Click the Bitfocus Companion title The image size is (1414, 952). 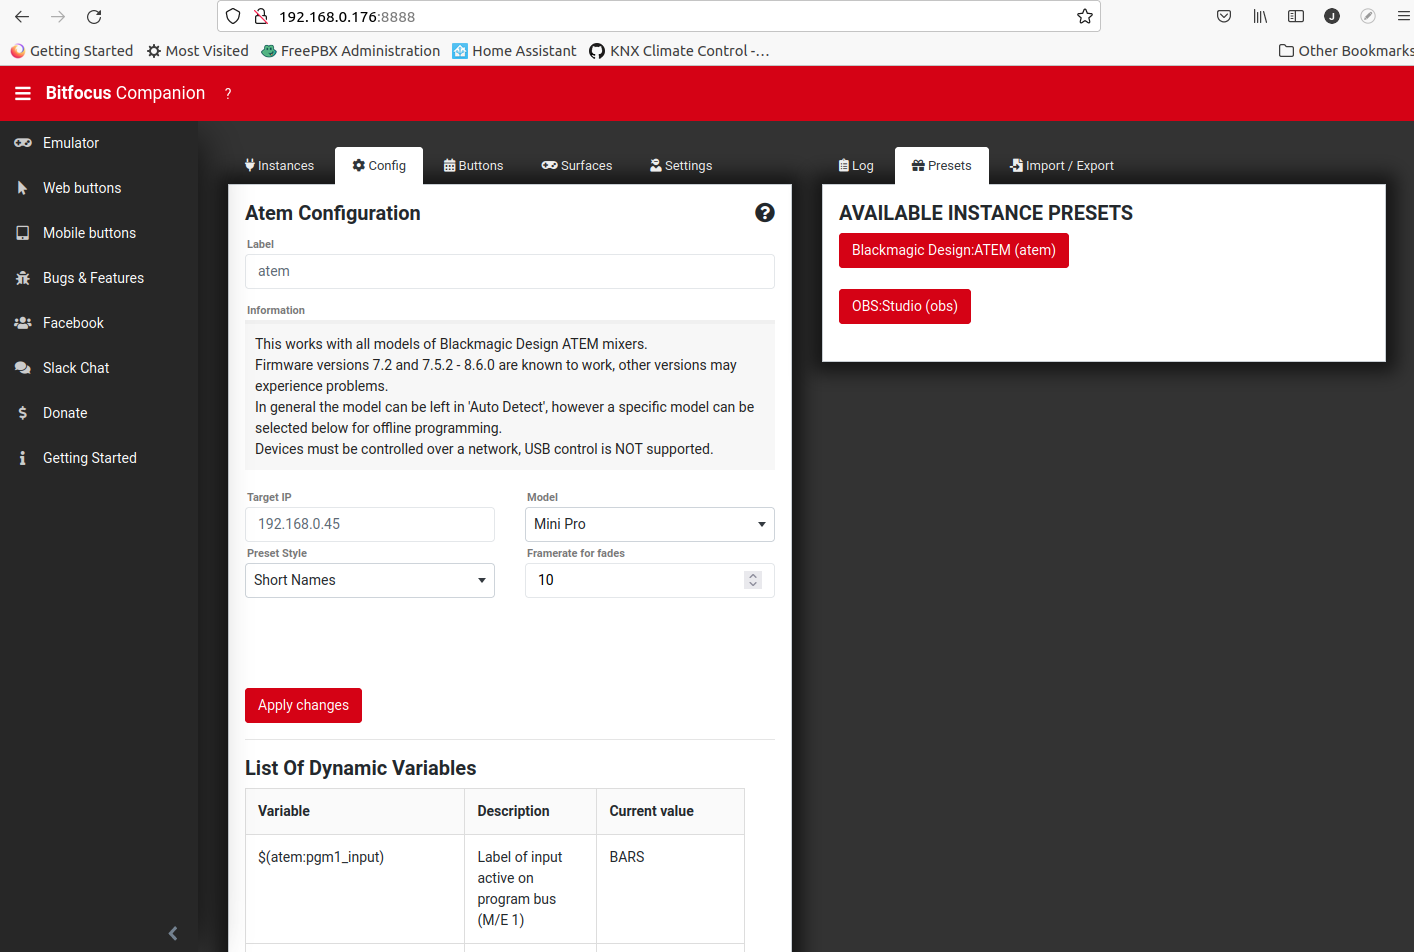click(125, 93)
